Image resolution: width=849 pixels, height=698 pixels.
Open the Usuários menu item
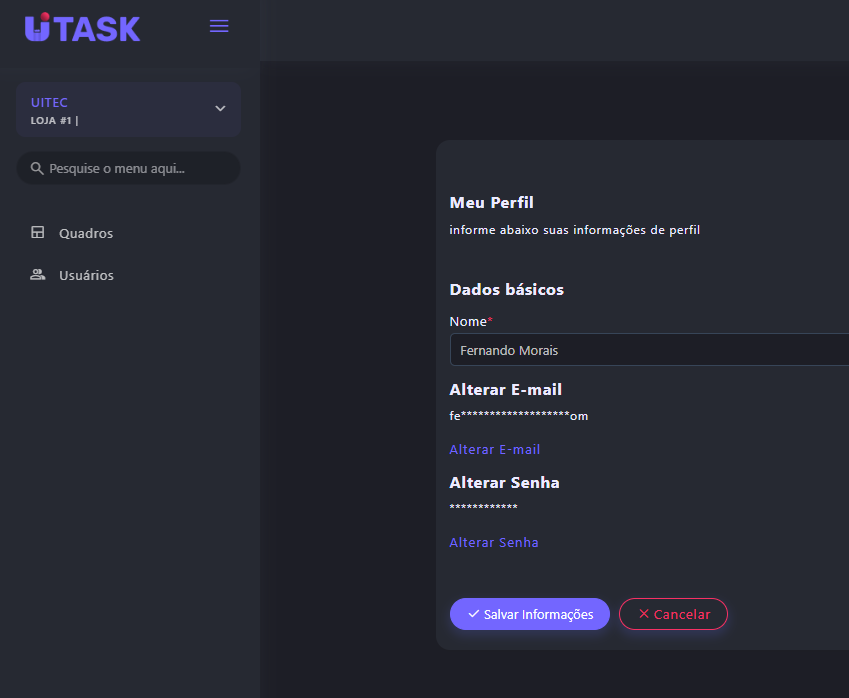(x=86, y=275)
